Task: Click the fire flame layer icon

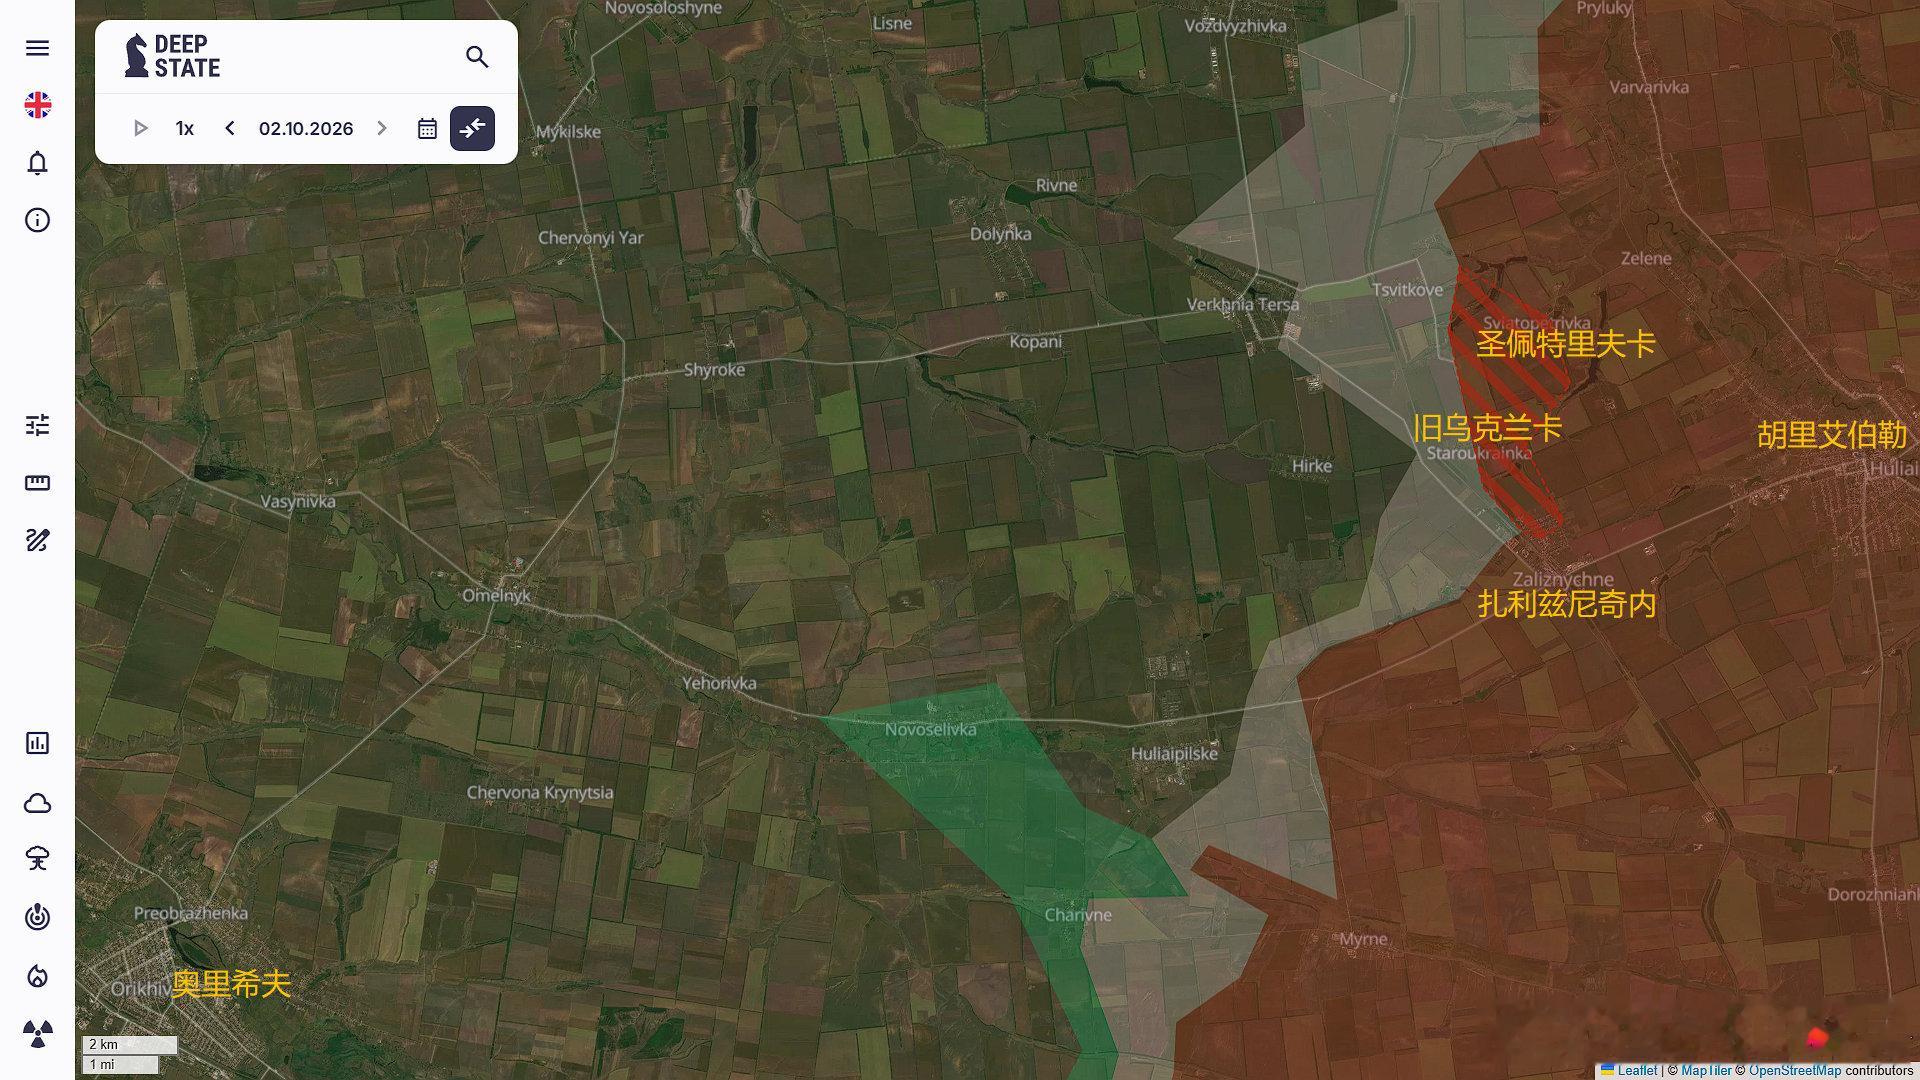Action: click(x=37, y=976)
